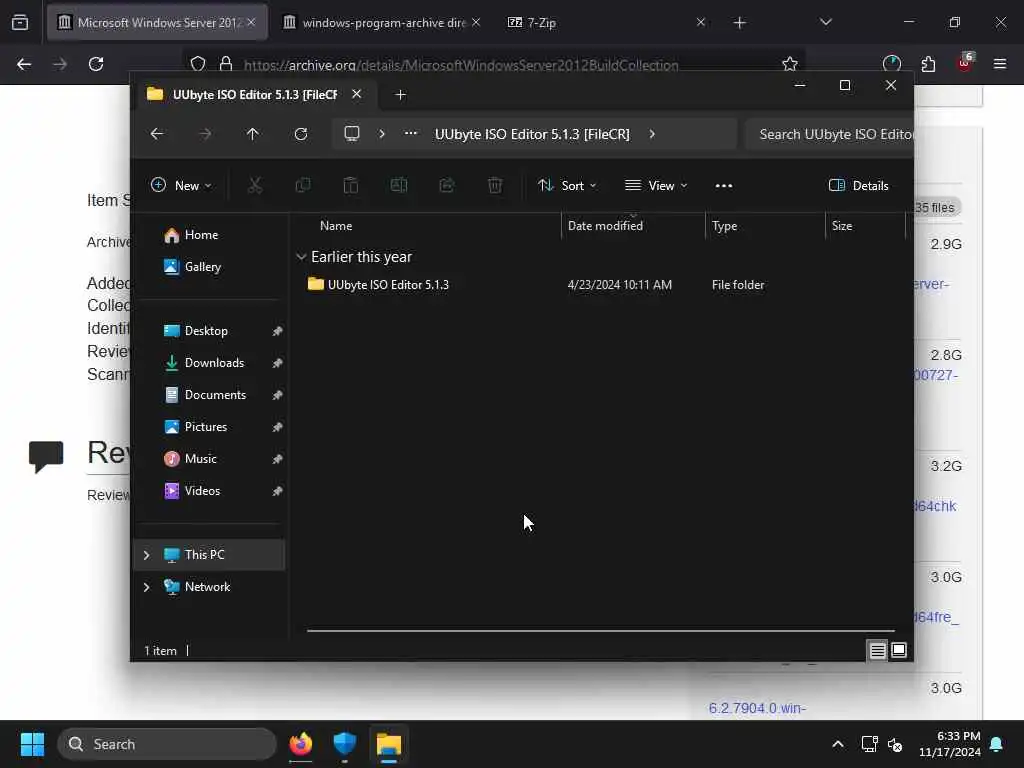Refresh the File Explorer folder view

300,134
